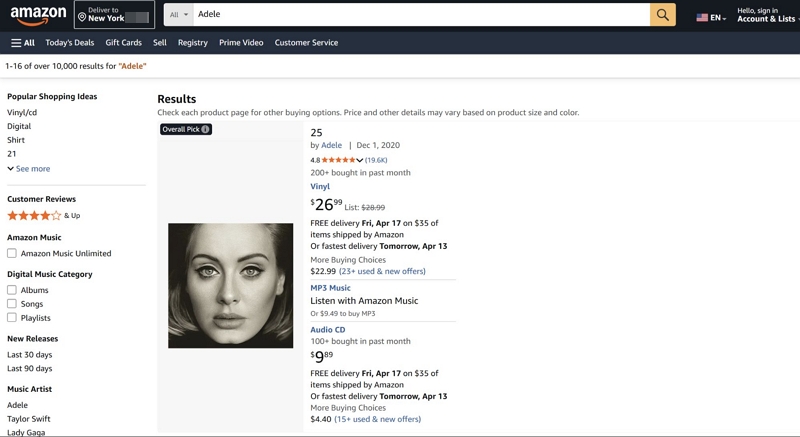
Task: Select Vinyl format link
Action: point(320,187)
